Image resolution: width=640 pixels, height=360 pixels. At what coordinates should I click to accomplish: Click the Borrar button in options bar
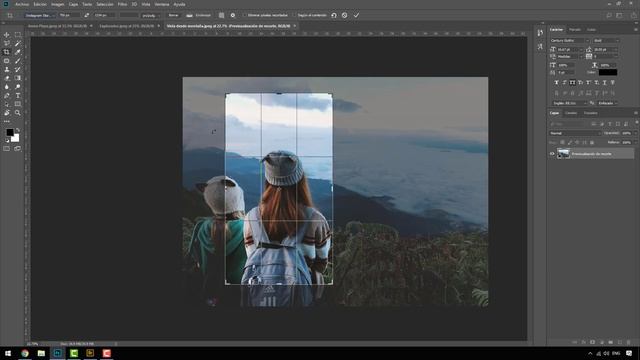173,15
